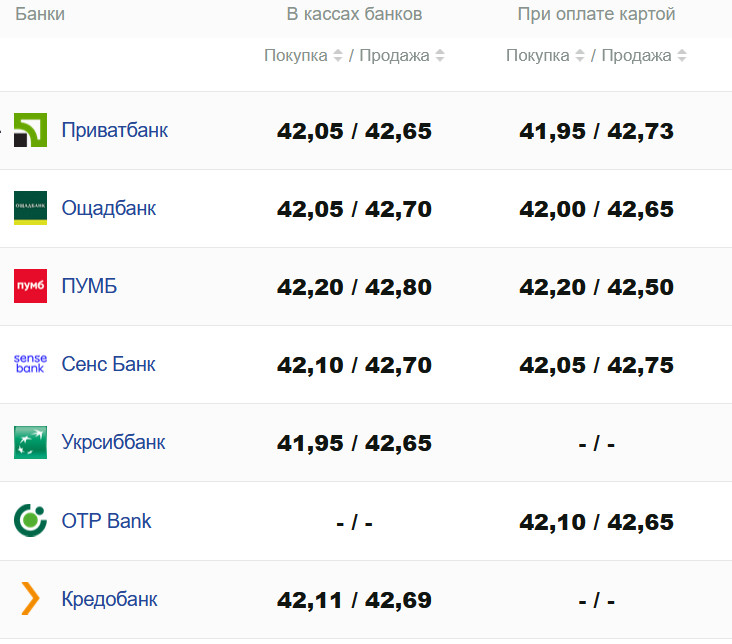This screenshot has width=732, height=644.
Task: Click the Oschadbank dark green logo
Action: tap(30, 208)
